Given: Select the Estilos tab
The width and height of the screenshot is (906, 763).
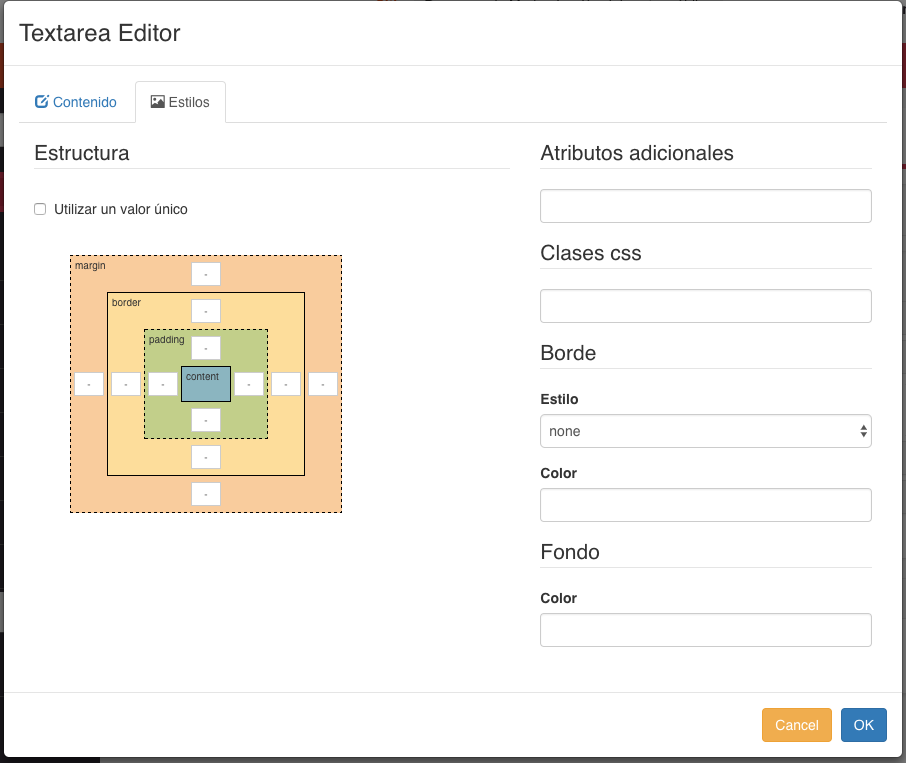Looking at the screenshot, I should click(x=180, y=102).
